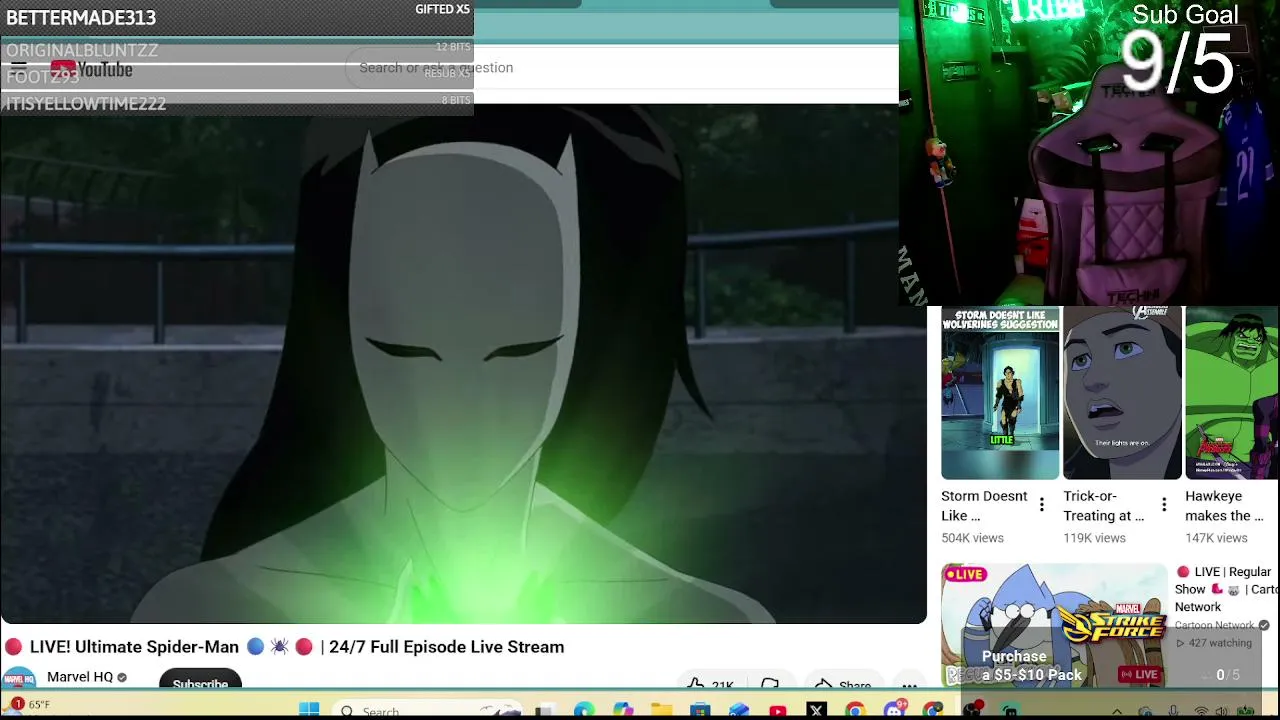
Task: Open Hawkeye makes the short thumbnail
Action: 1232,394
